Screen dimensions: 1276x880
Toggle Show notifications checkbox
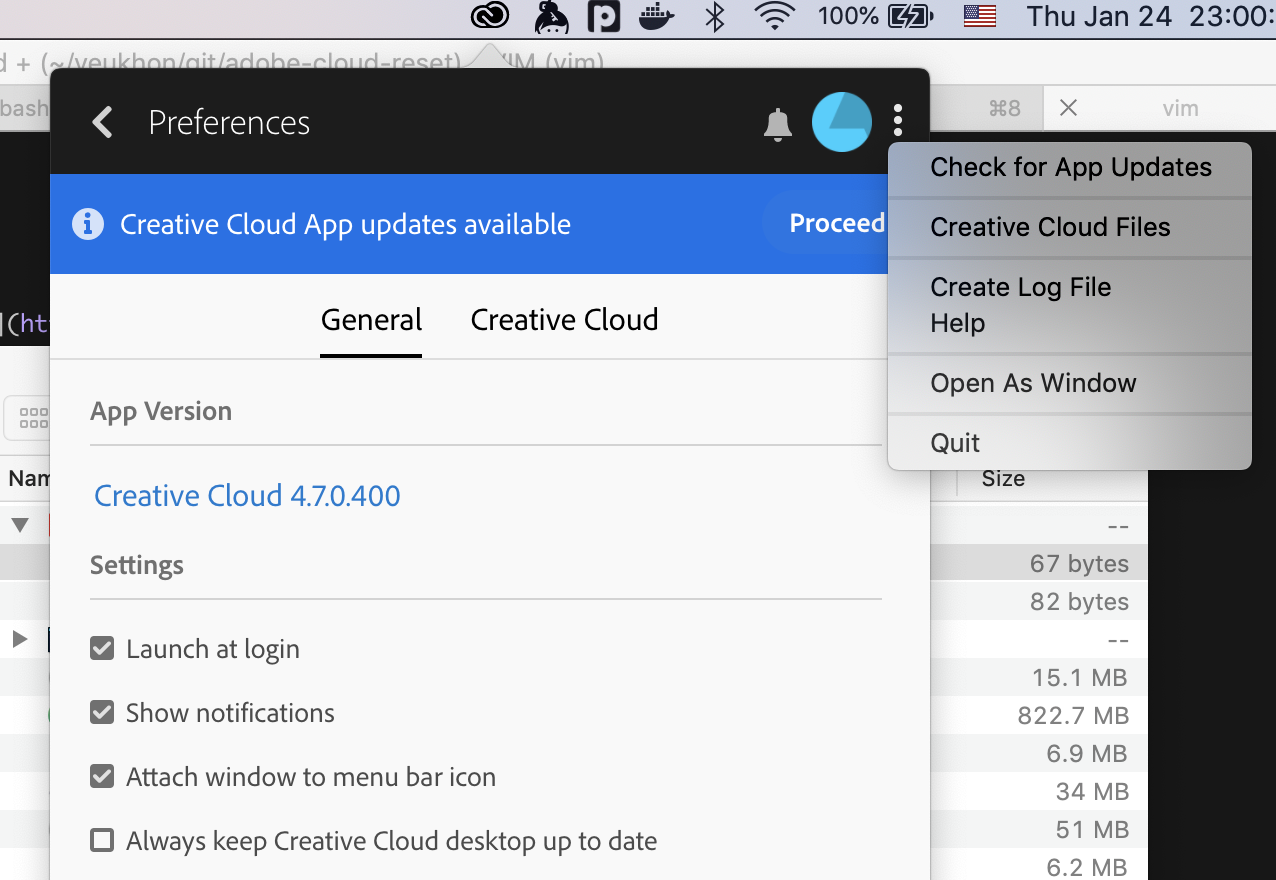(x=102, y=713)
